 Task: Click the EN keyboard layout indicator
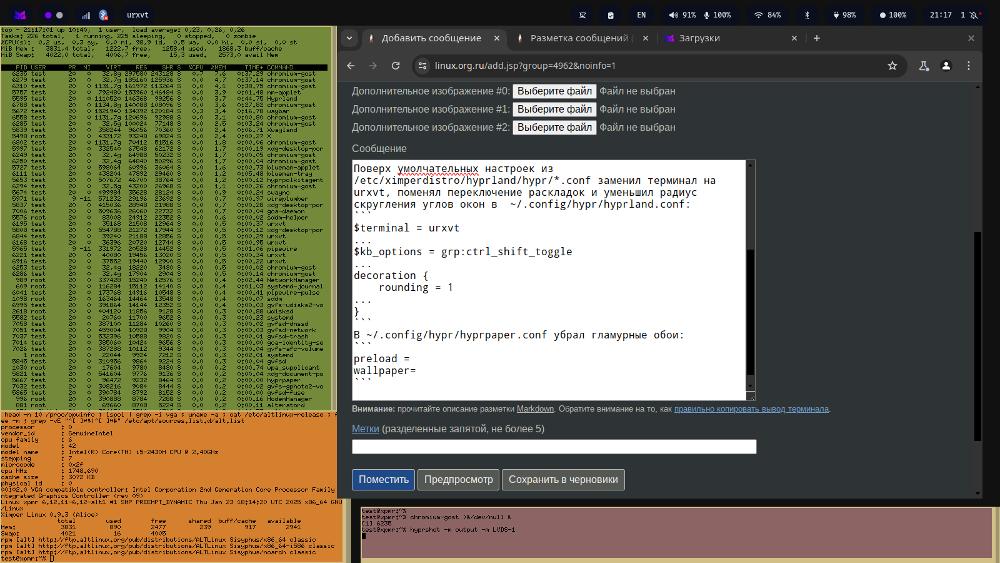(642, 15)
